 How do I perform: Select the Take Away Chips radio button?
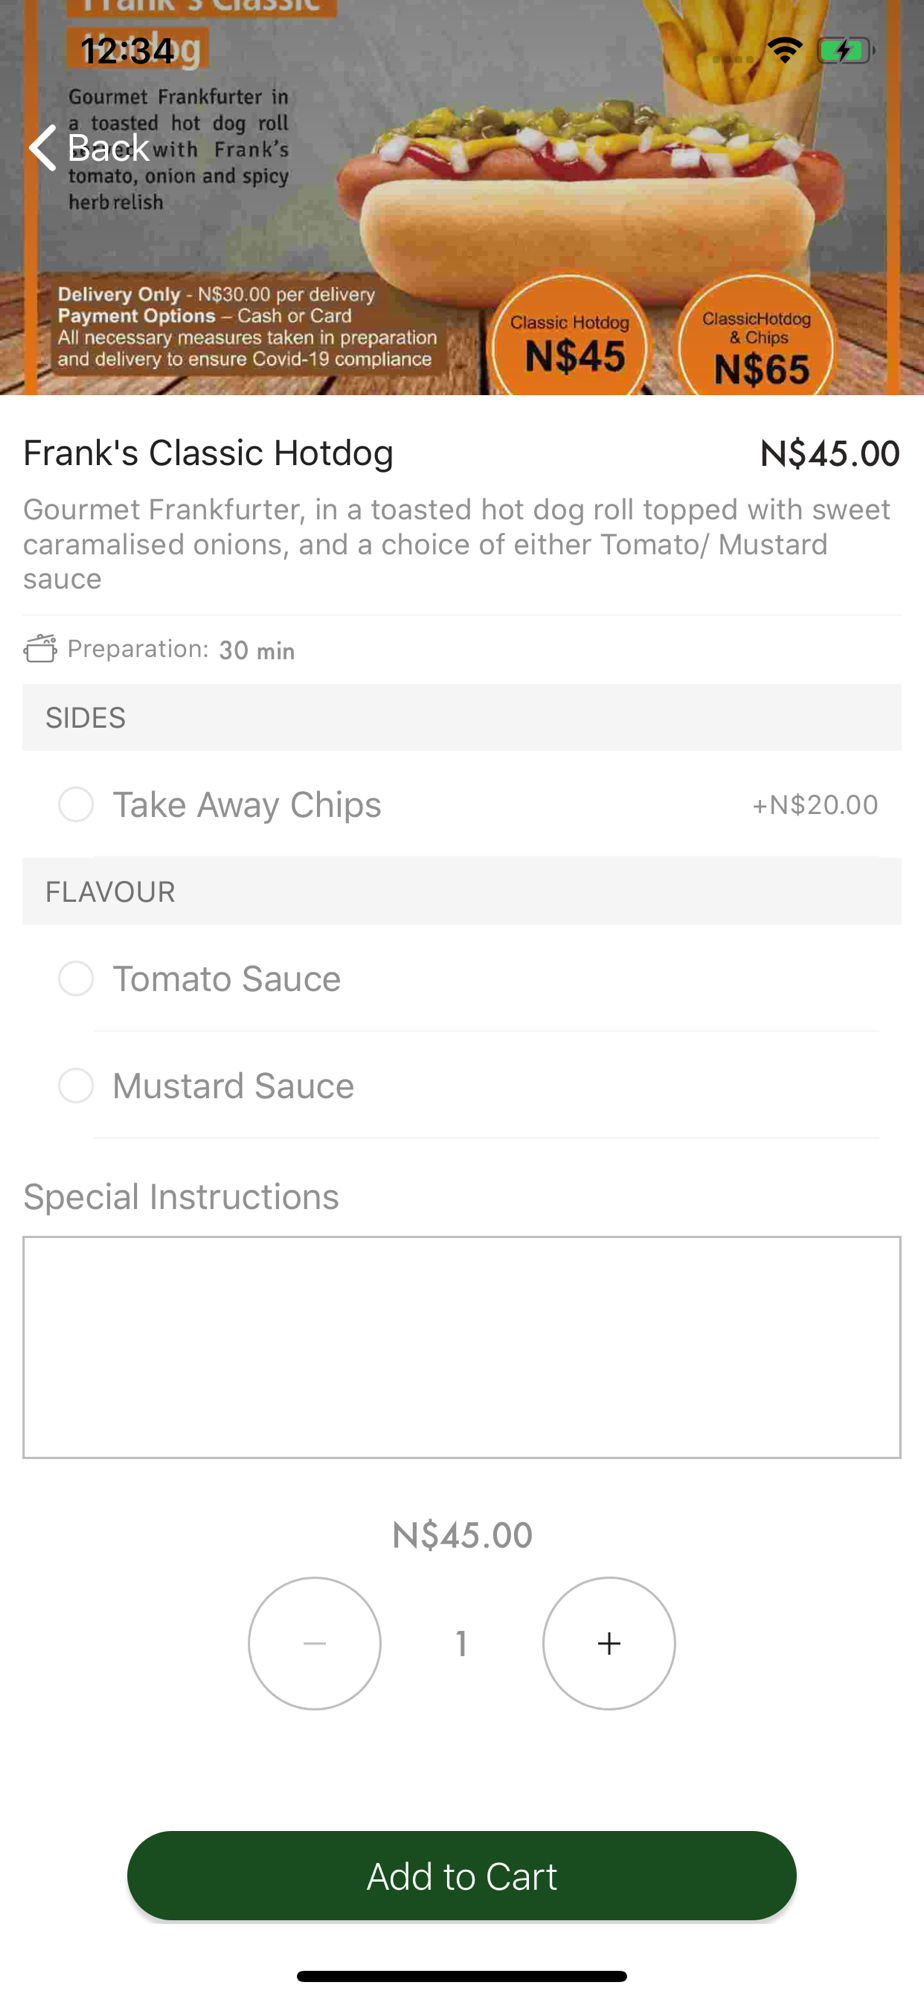[x=76, y=804]
